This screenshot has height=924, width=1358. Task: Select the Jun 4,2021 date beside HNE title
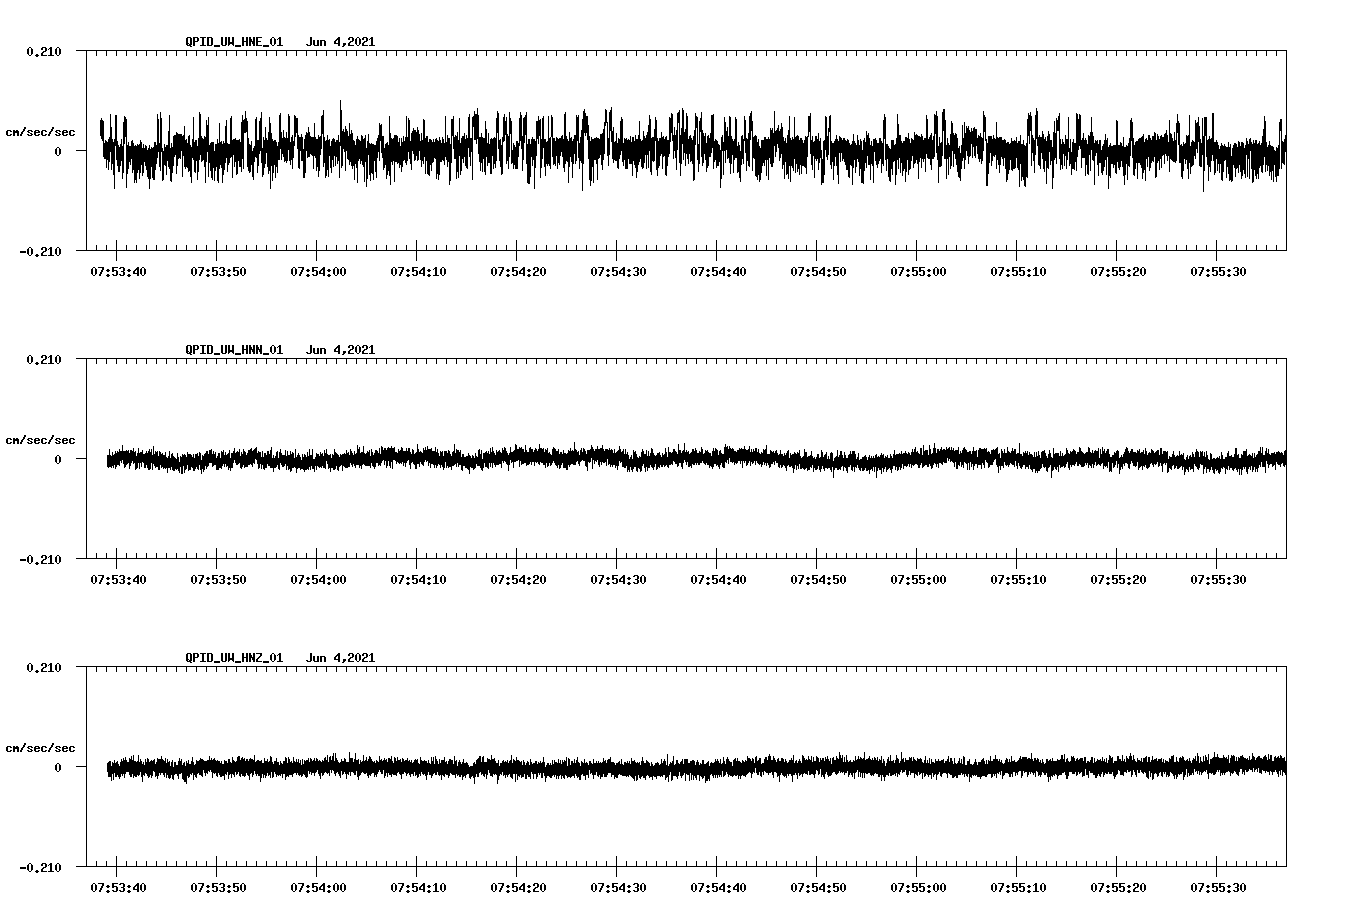coord(340,42)
